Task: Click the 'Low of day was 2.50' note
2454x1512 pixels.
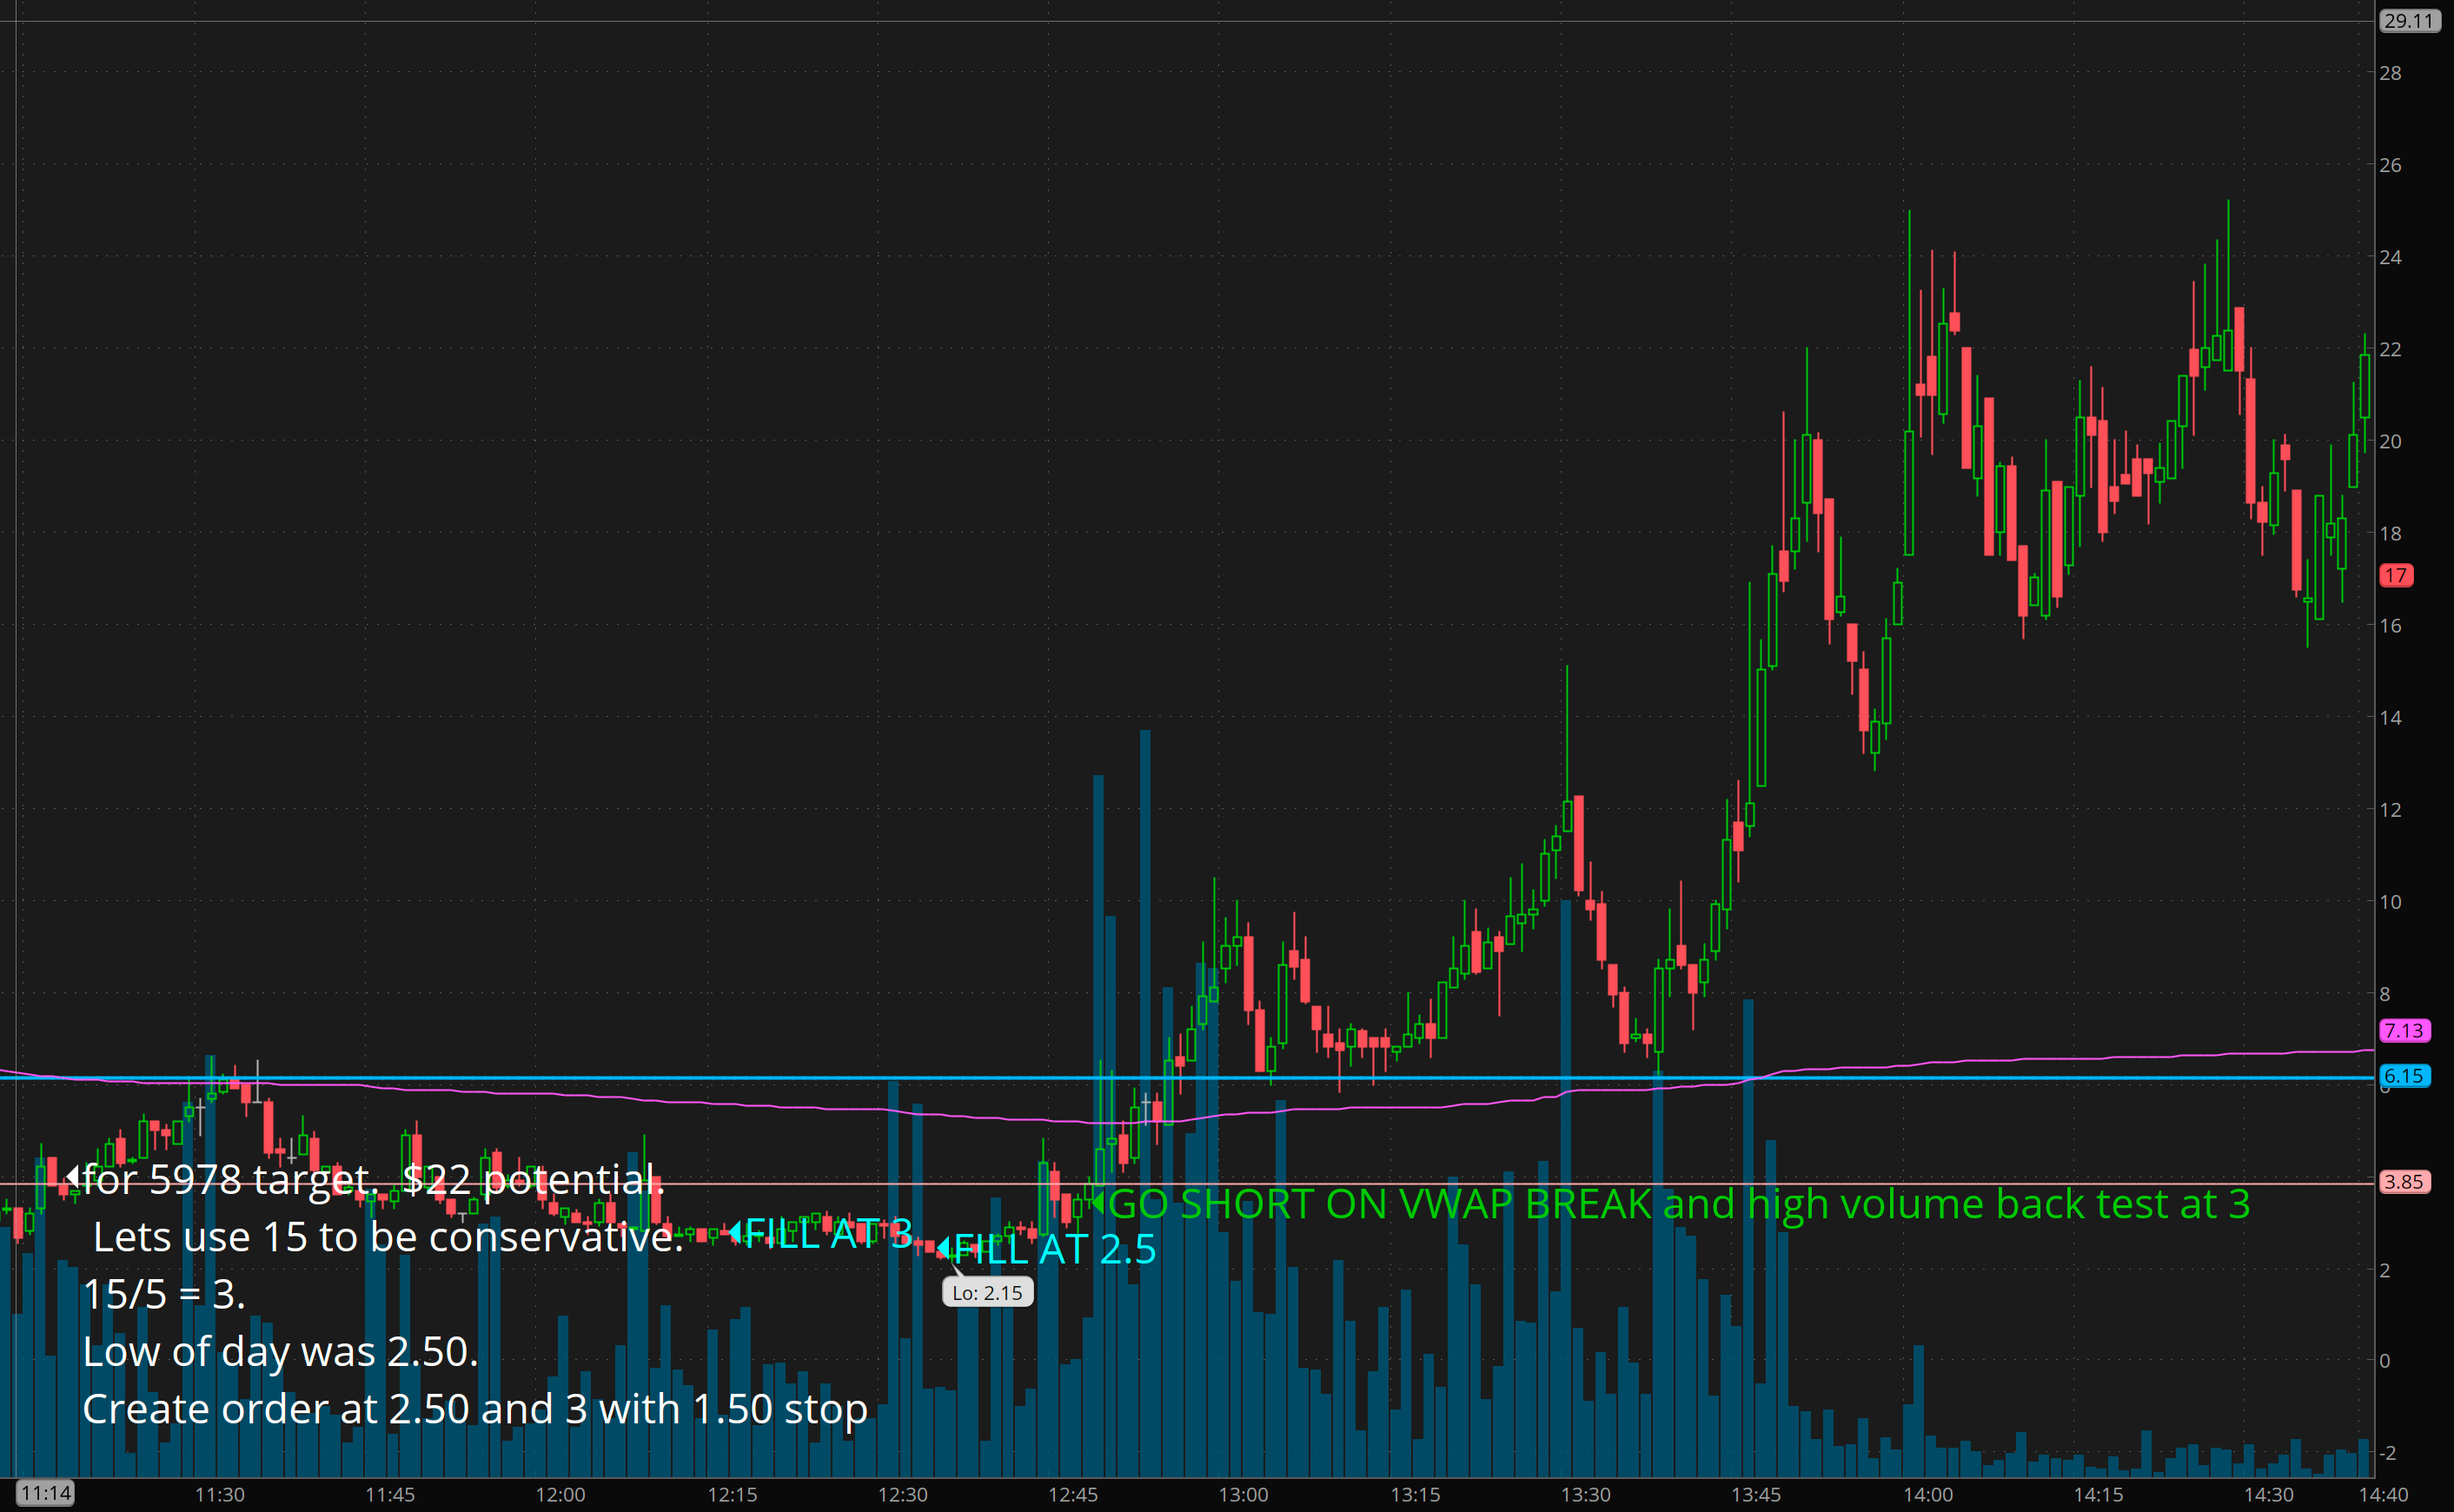Action: 280,1351
